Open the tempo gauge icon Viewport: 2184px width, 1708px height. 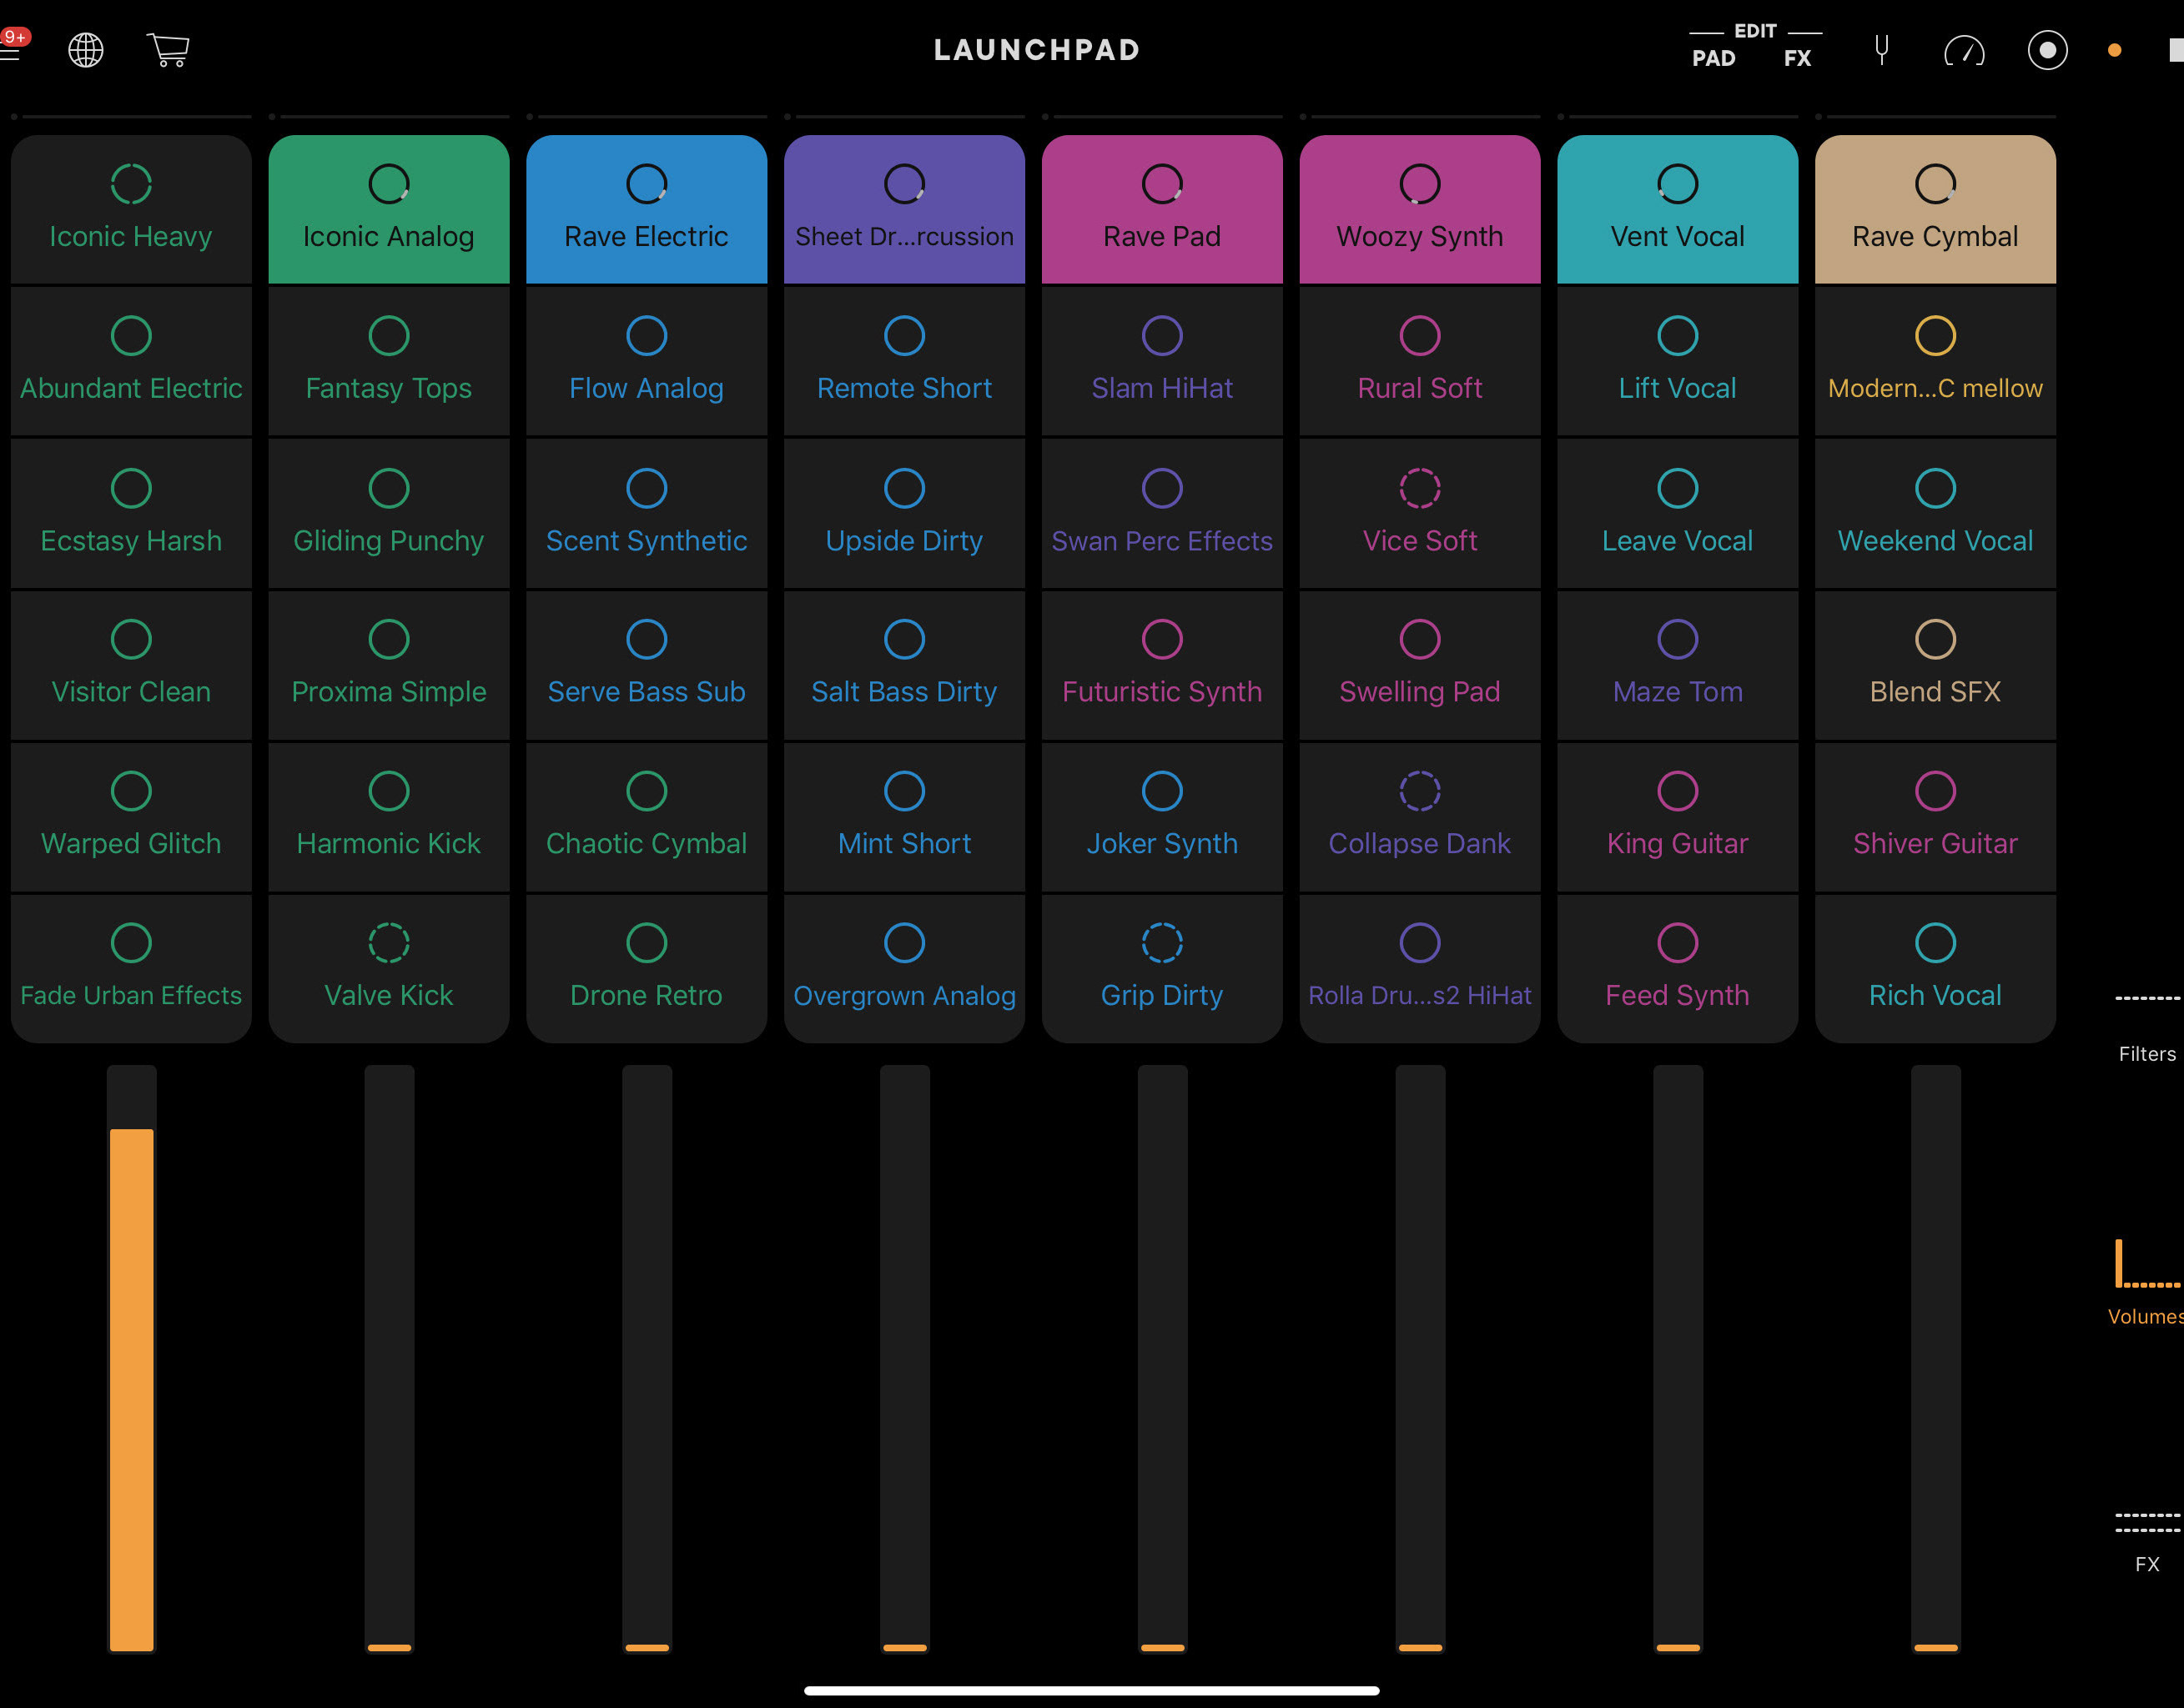coord(1964,50)
